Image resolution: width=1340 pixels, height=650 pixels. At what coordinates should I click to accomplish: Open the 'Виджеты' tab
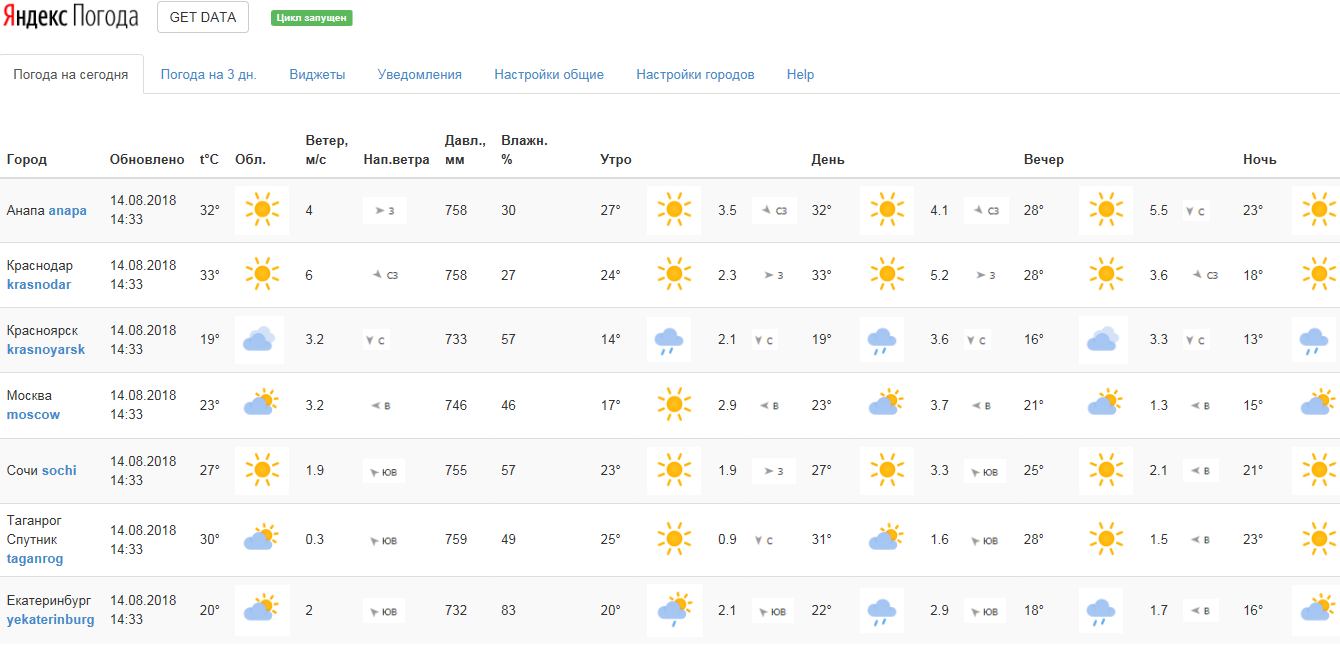317,74
